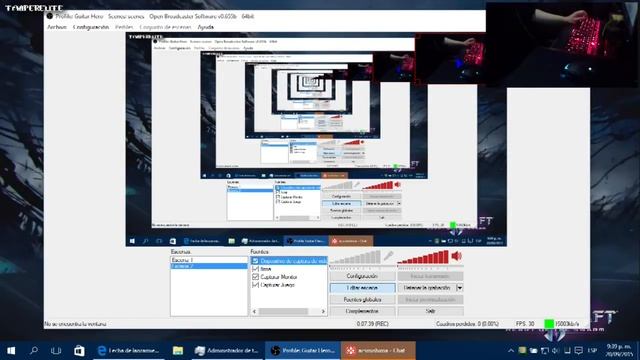This screenshot has height=360, width=640.
Task: Click the Fuentes globales button
Action: click(x=362, y=300)
